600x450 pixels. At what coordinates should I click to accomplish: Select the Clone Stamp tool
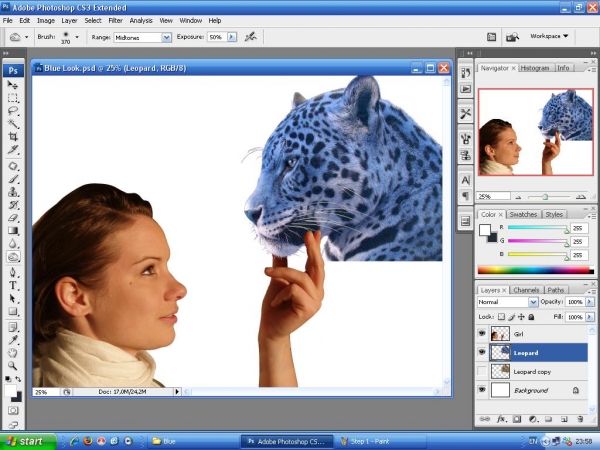13,192
